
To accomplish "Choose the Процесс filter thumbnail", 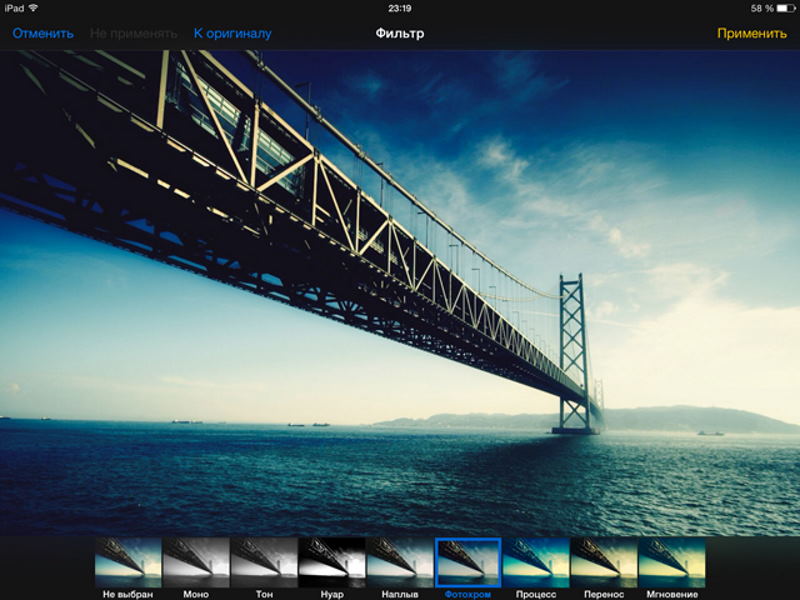I will [536, 562].
